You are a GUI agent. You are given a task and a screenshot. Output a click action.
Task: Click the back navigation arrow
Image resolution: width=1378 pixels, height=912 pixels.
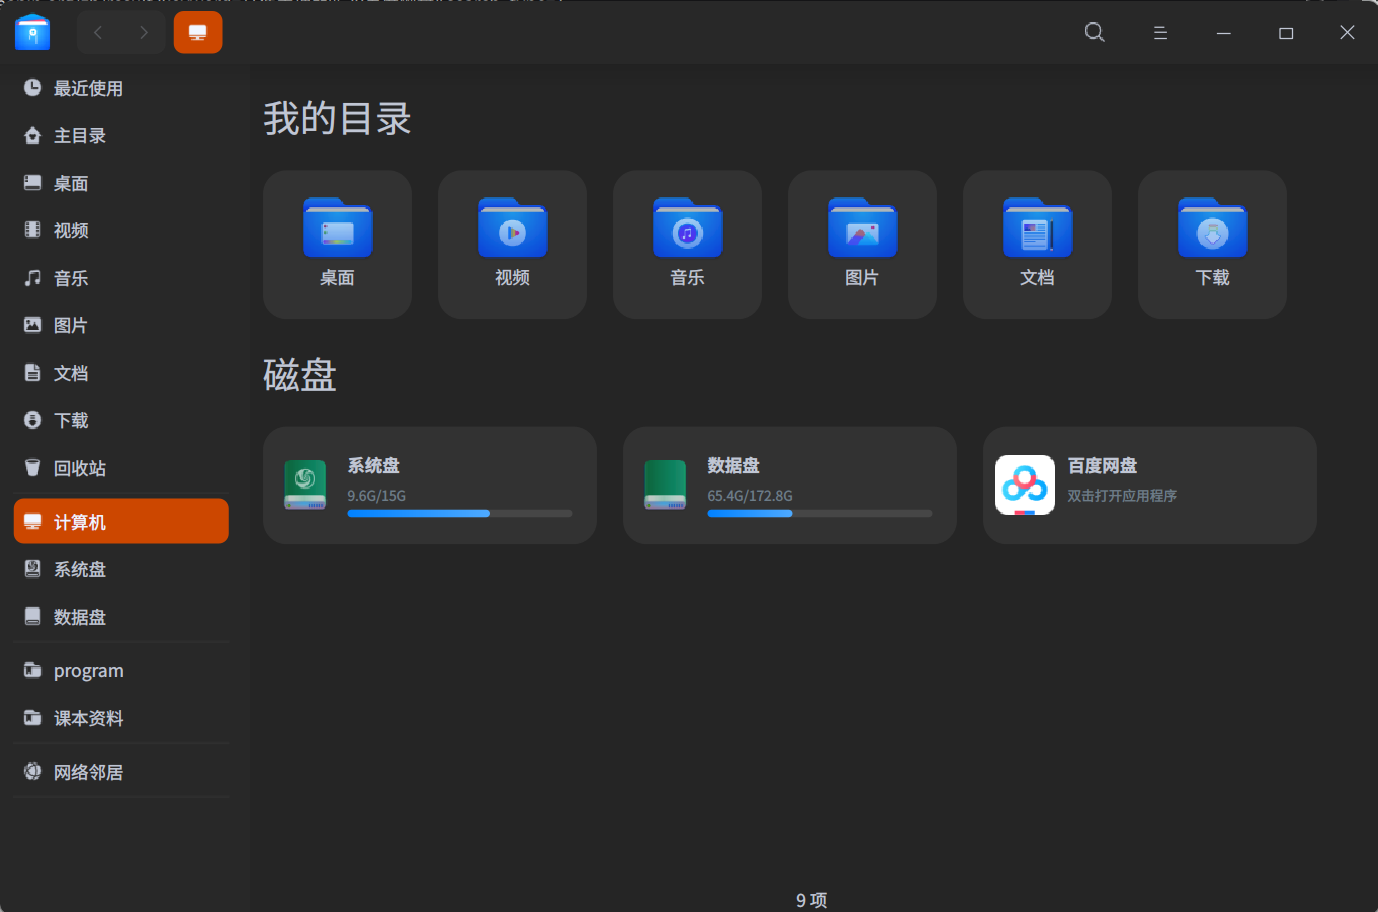tap(97, 32)
